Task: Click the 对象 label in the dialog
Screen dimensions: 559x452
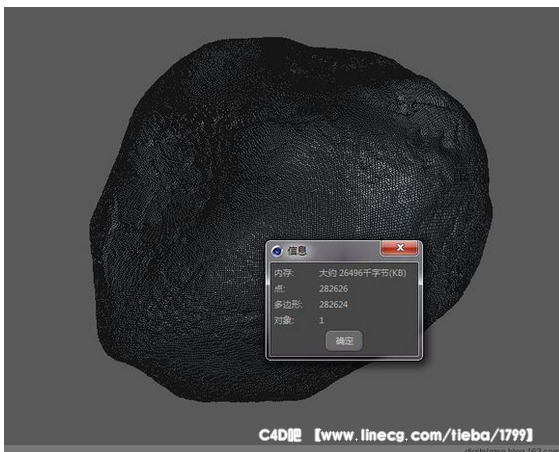Action: (x=284, y=320)
